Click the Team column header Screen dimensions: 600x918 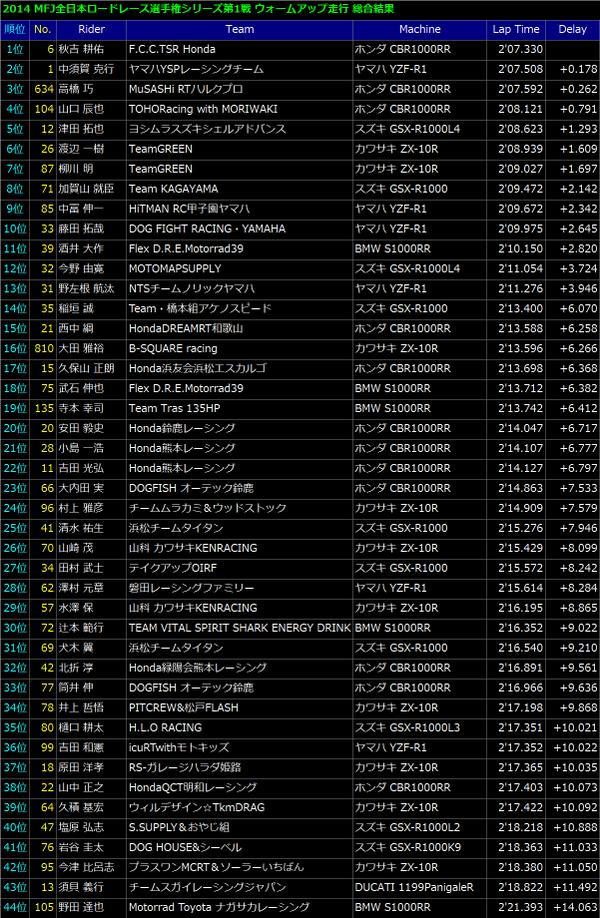(x=239, y=29)
